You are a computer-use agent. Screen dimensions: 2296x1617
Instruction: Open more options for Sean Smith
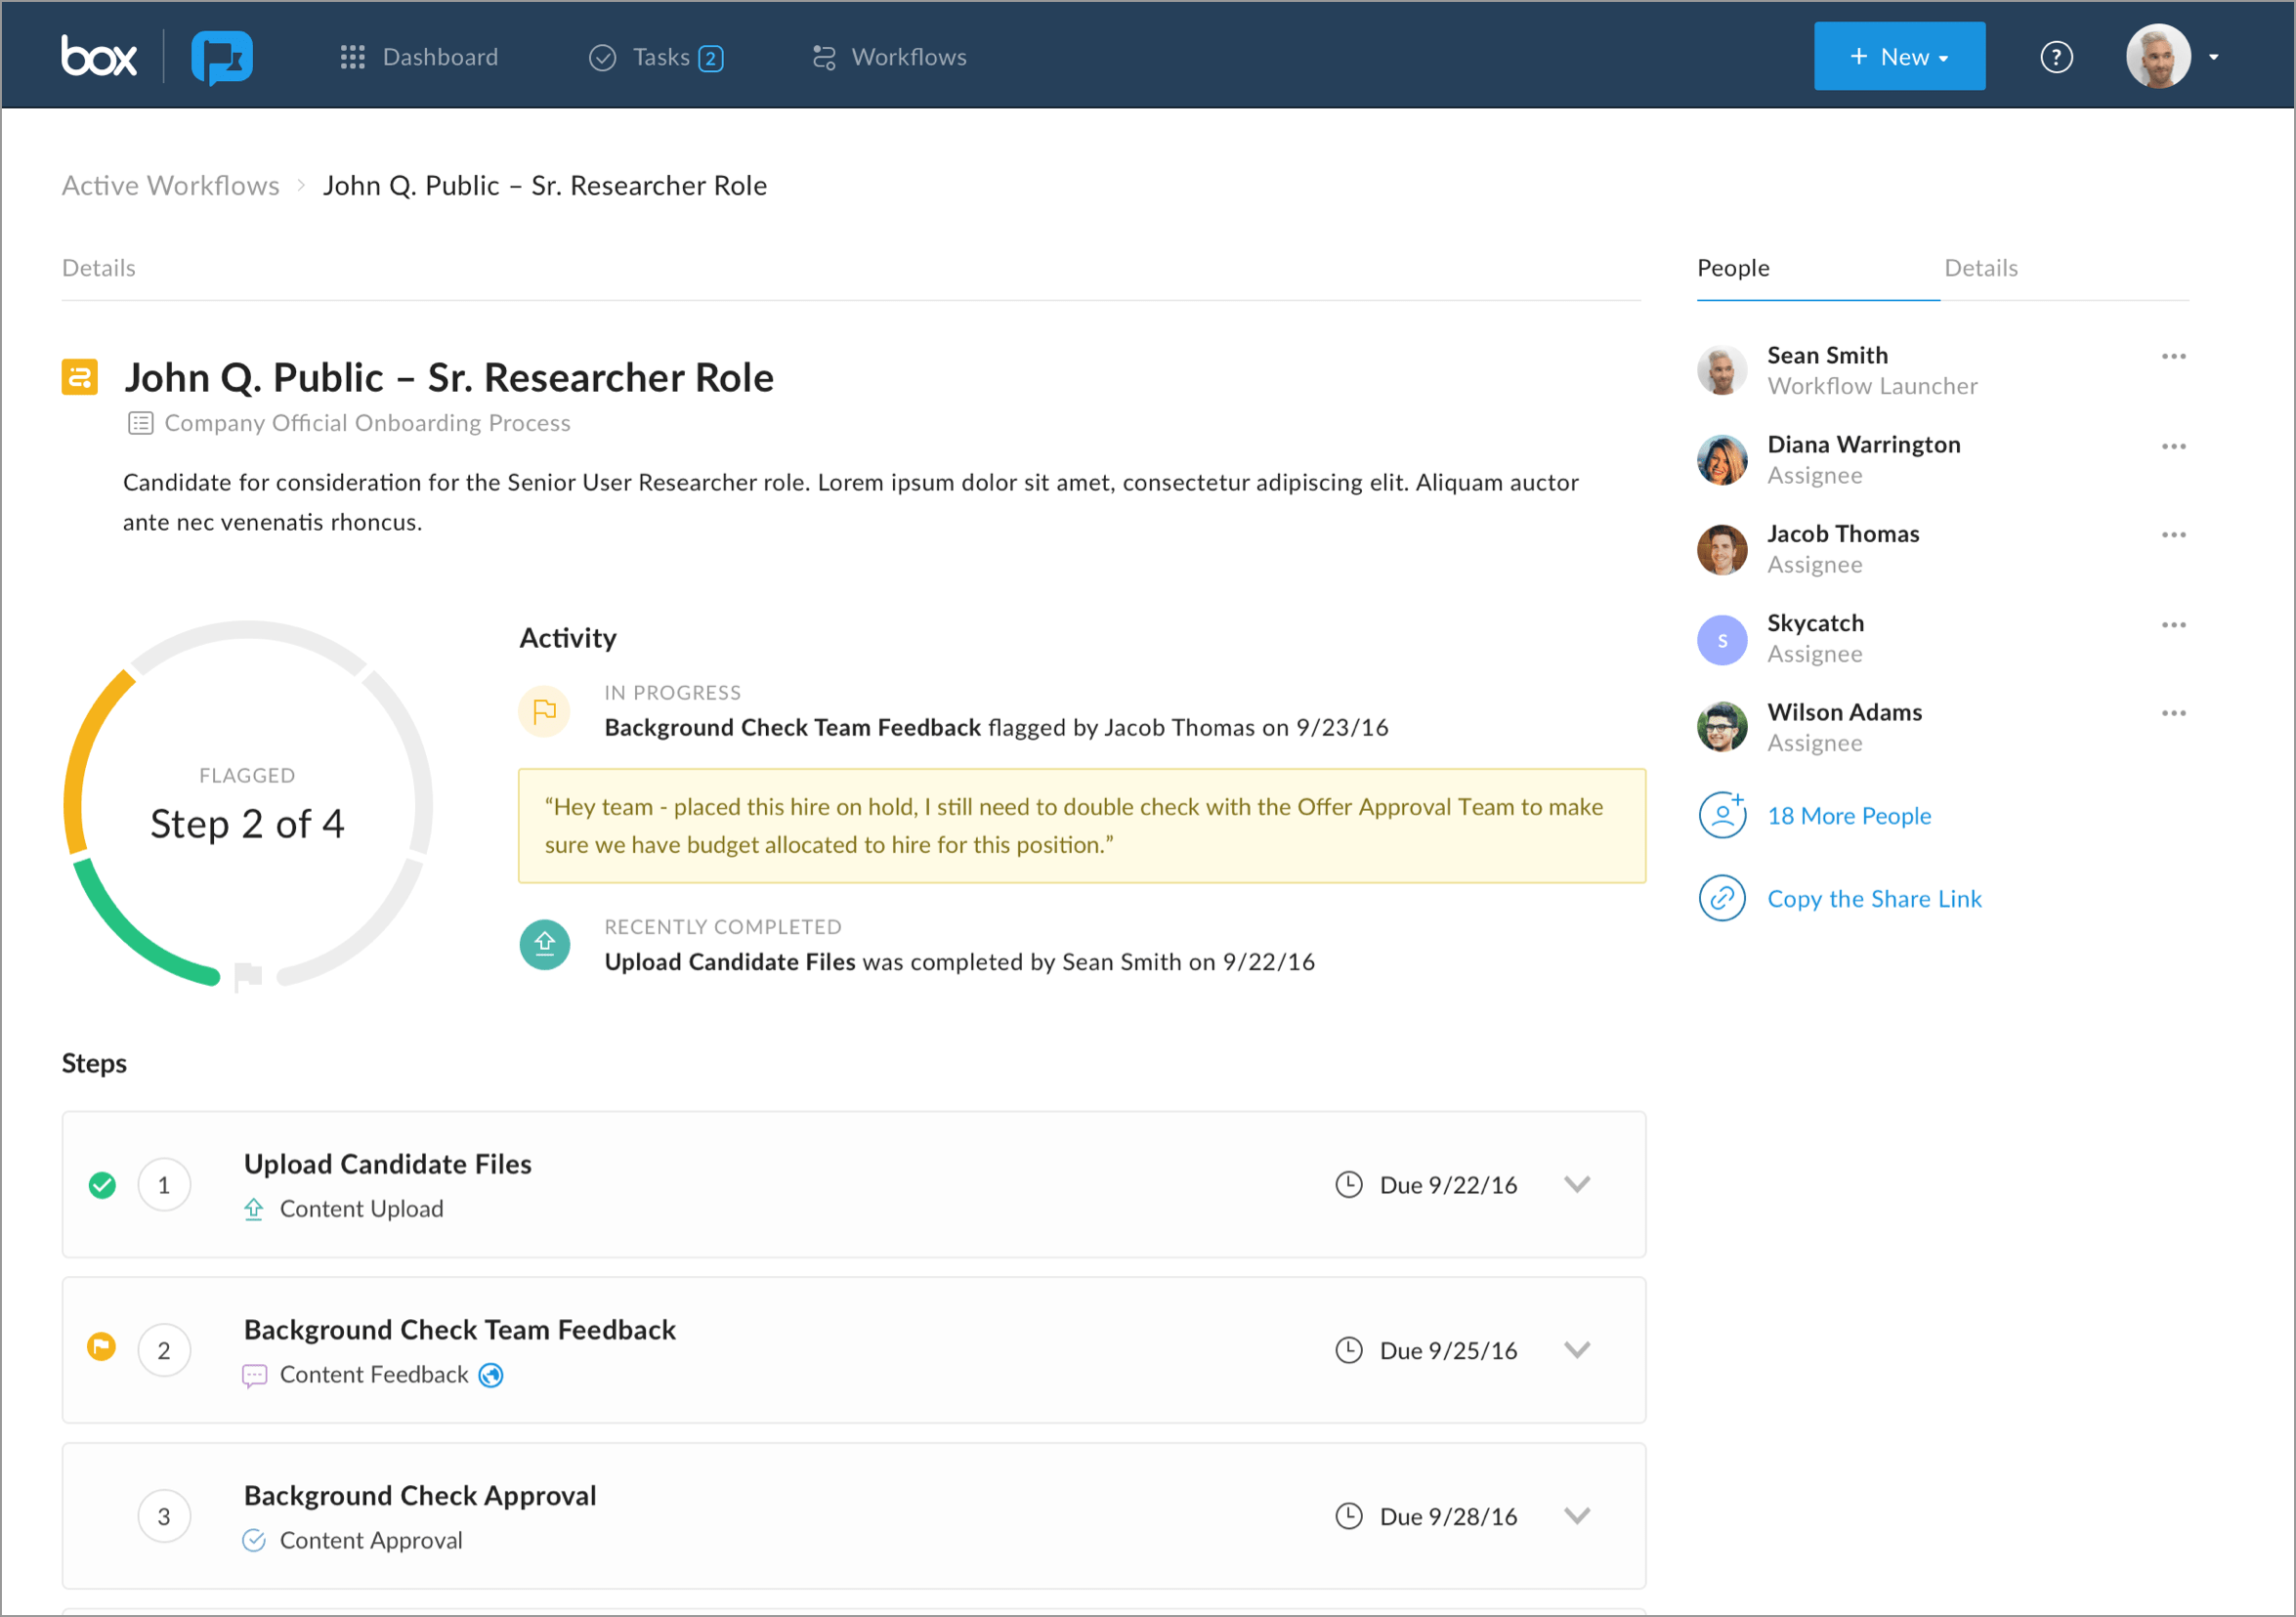(2174, 355)
